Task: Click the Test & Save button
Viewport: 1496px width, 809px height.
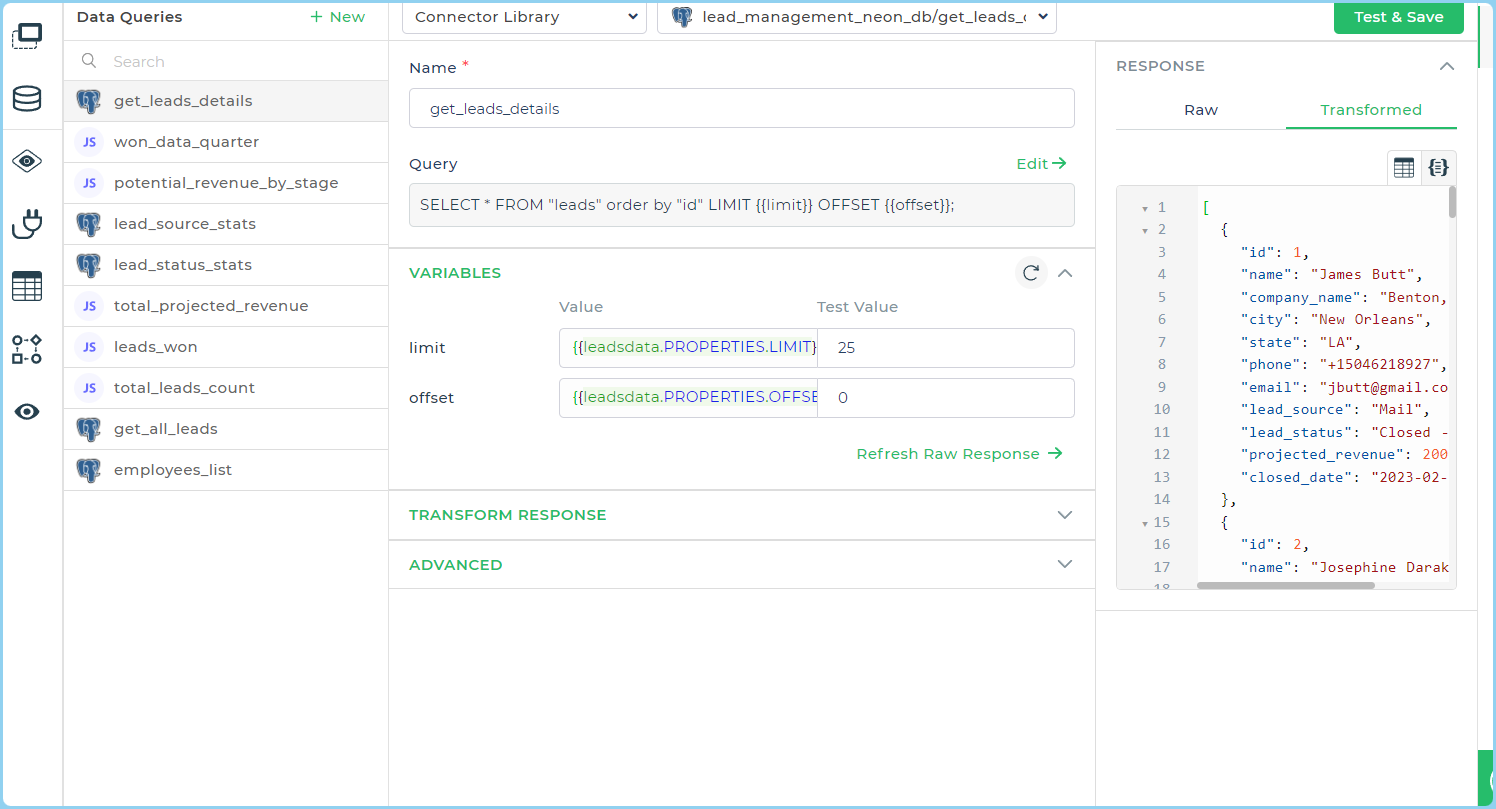Action: click(1398, 17)
